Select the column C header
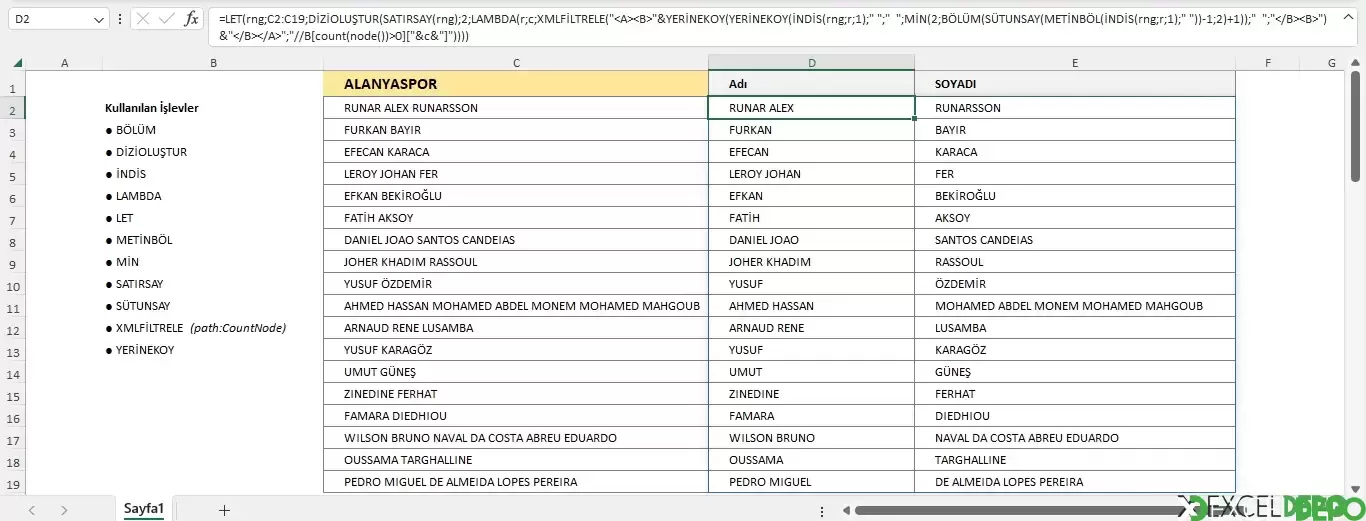 pyautogui.click(x=516, y=63)
